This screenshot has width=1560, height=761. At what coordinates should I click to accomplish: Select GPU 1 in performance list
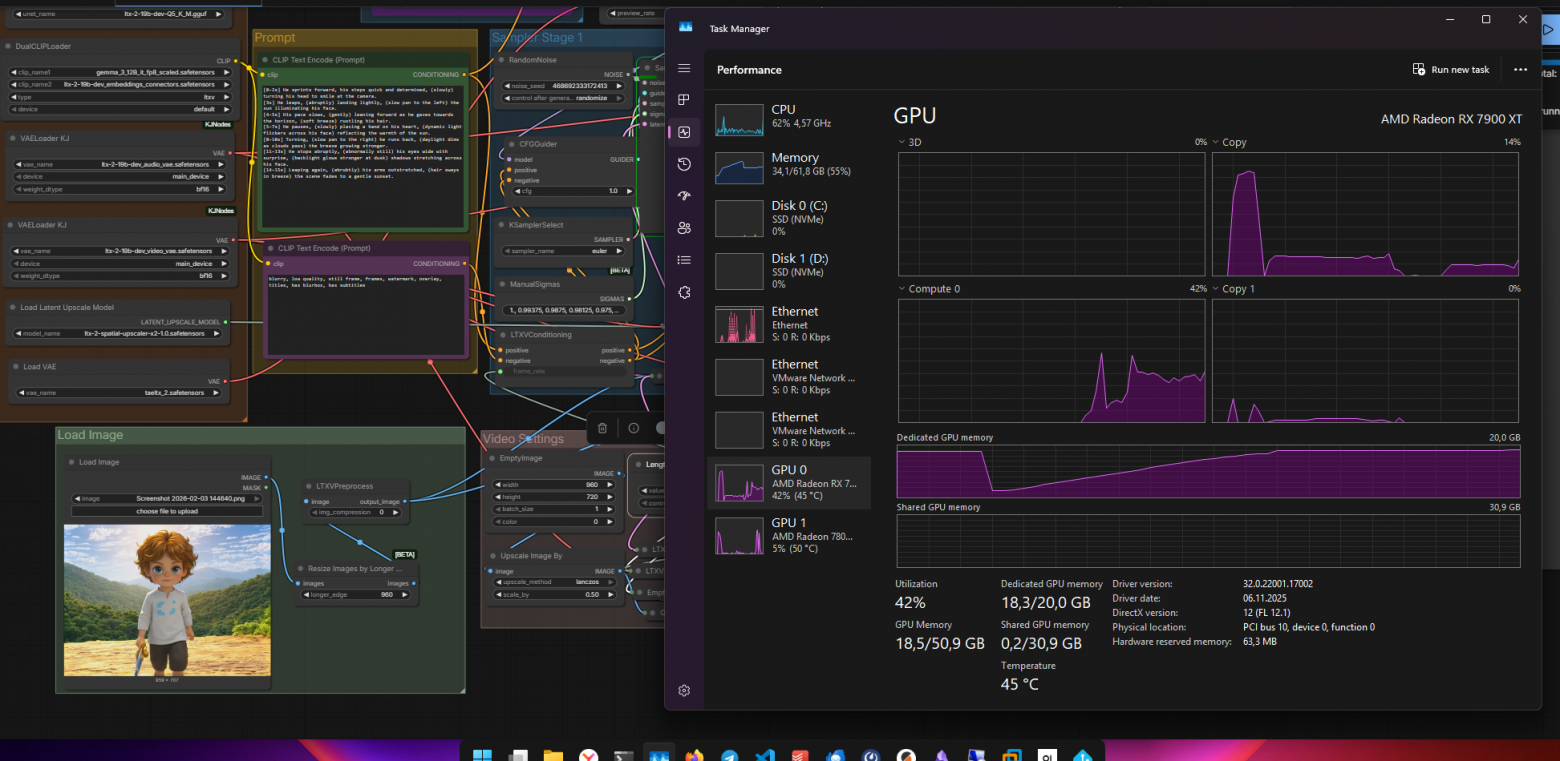[789, 534]
